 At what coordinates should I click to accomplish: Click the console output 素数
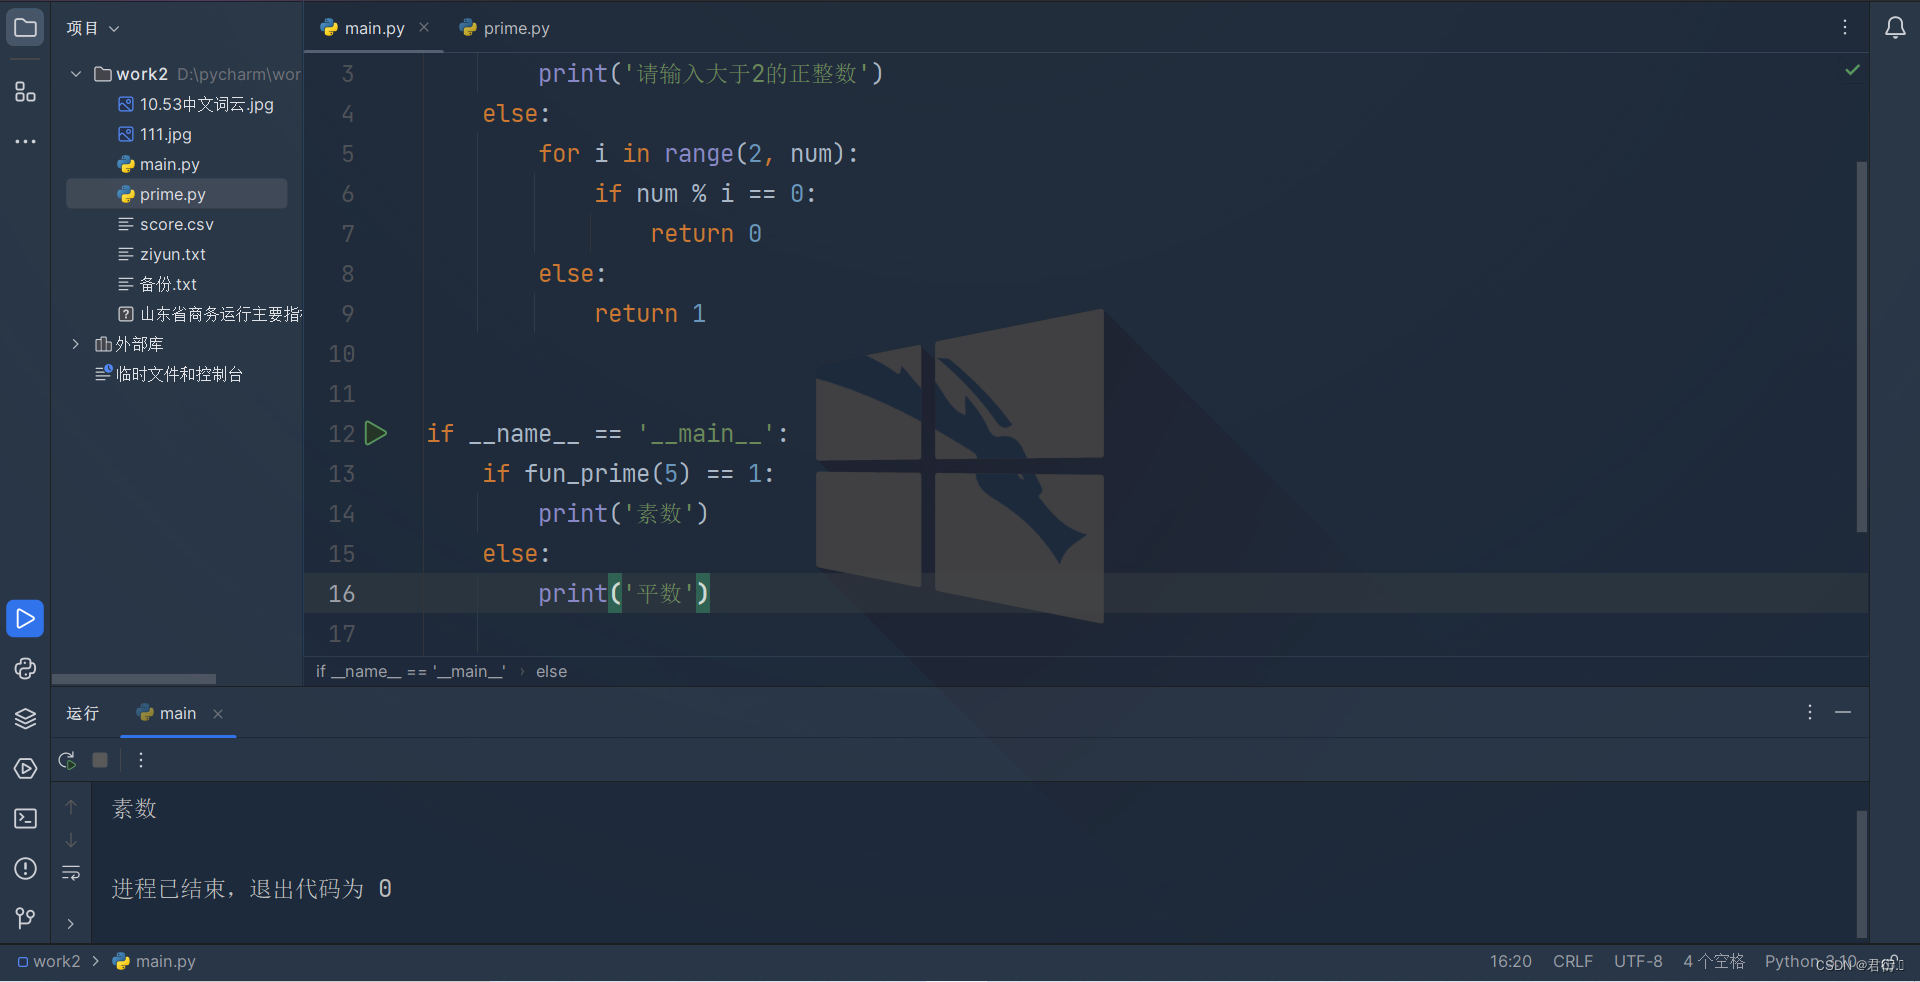pos(134,809)
